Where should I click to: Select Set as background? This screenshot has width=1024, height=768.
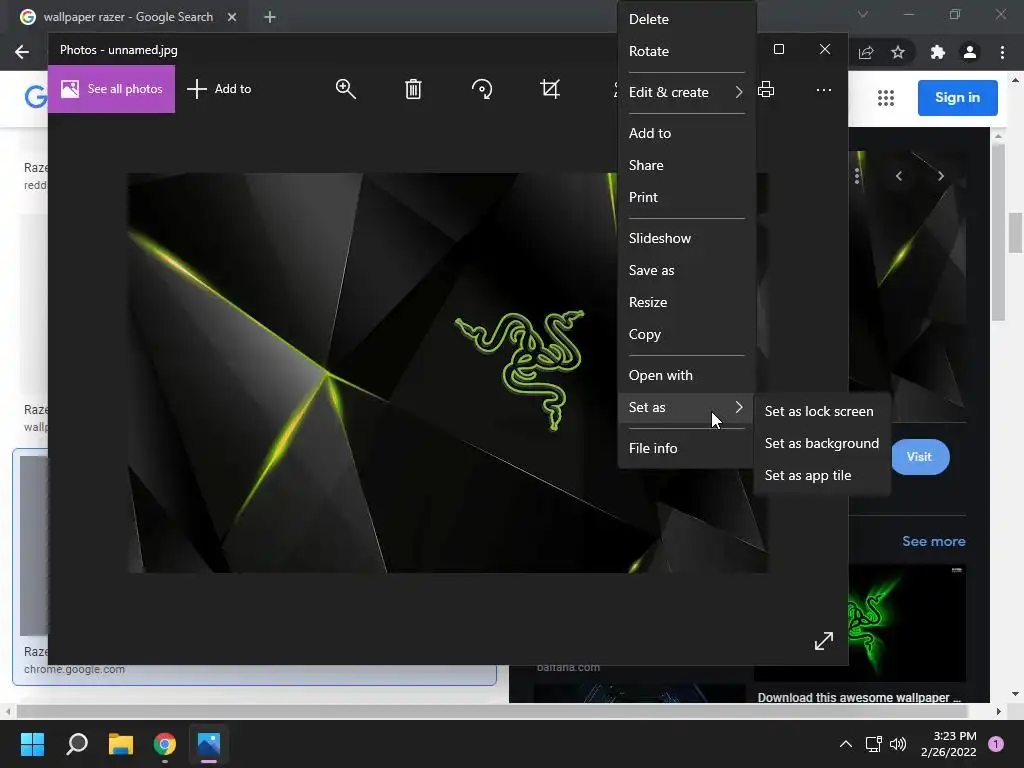pyautogui.click(x=822, y=443)
